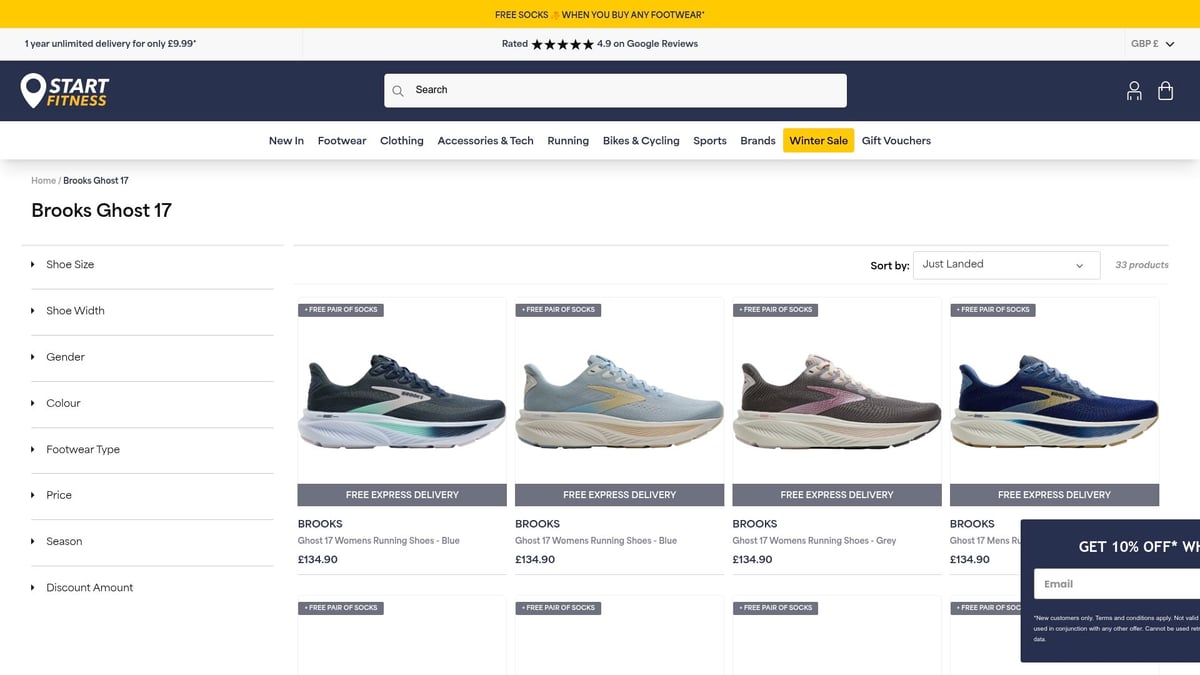The image size is (1200, 675).
Task: Click the Brooks Ghost 17 page heading
Action: click(x=101, y=210)
